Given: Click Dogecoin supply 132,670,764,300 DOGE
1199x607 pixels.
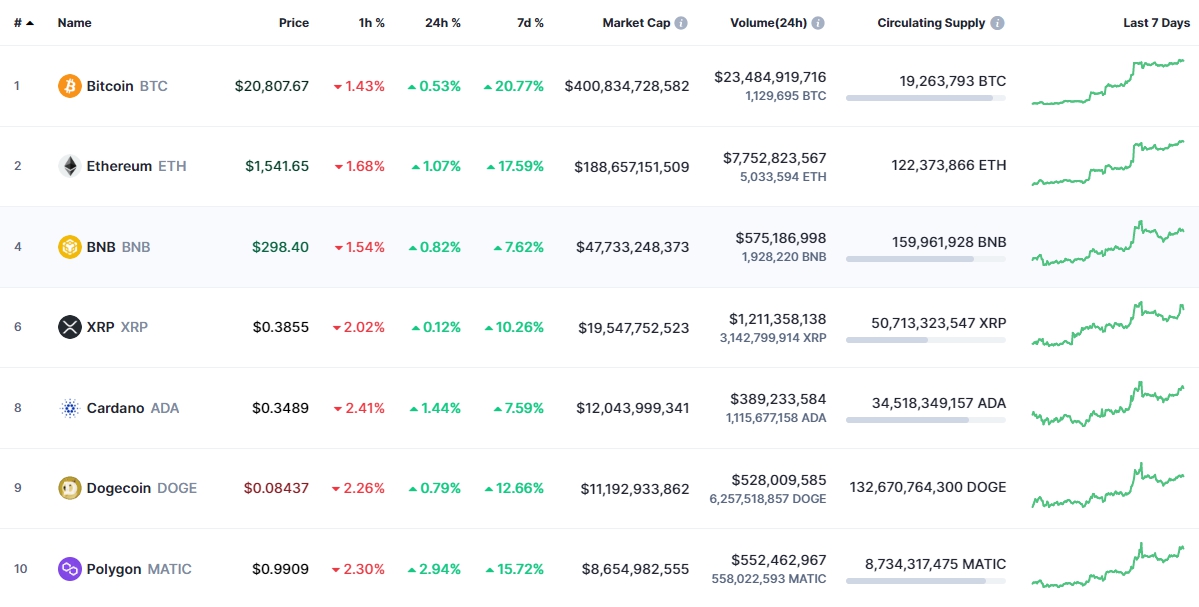Looking at the screenshot, I should (x=928, y=487).
